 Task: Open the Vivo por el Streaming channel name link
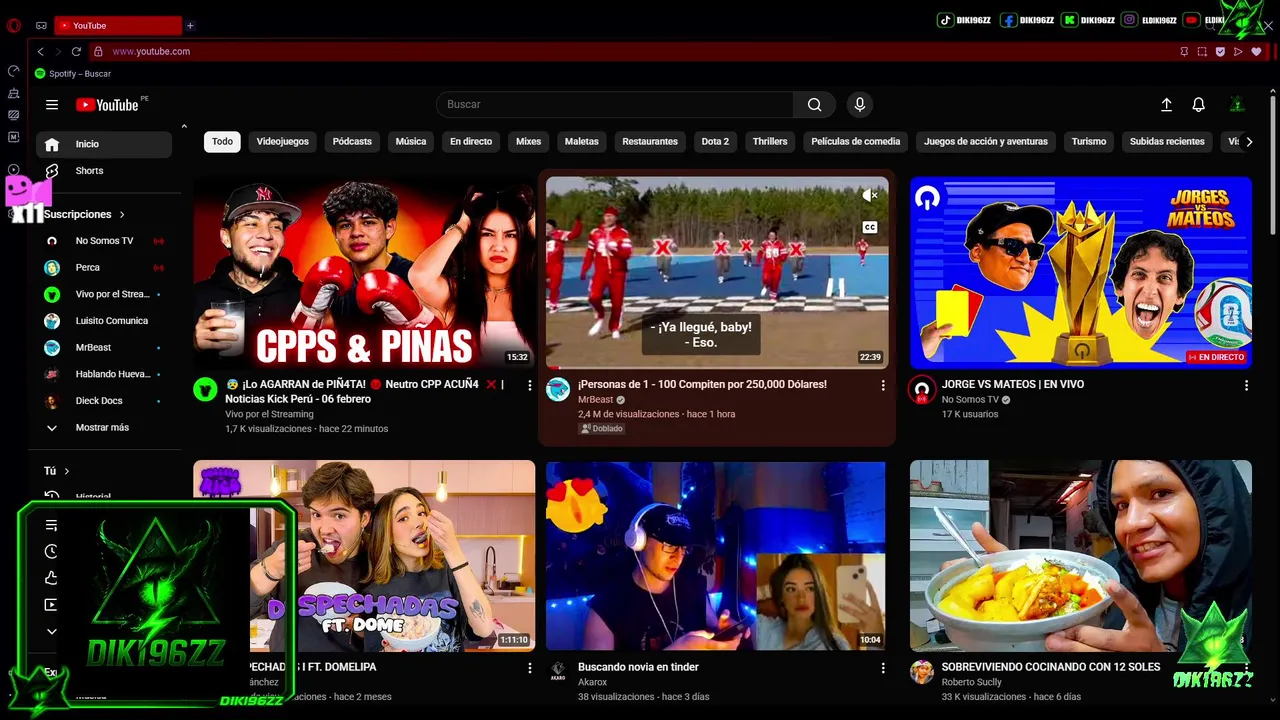coord(269,414)
